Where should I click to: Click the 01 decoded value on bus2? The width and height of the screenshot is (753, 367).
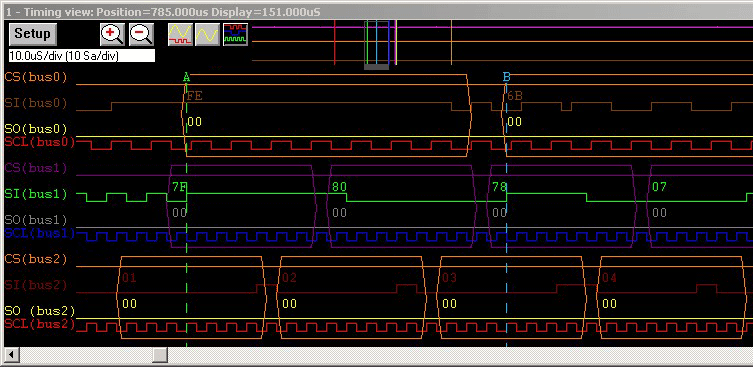pyautogui.click(x=129, y=278)
